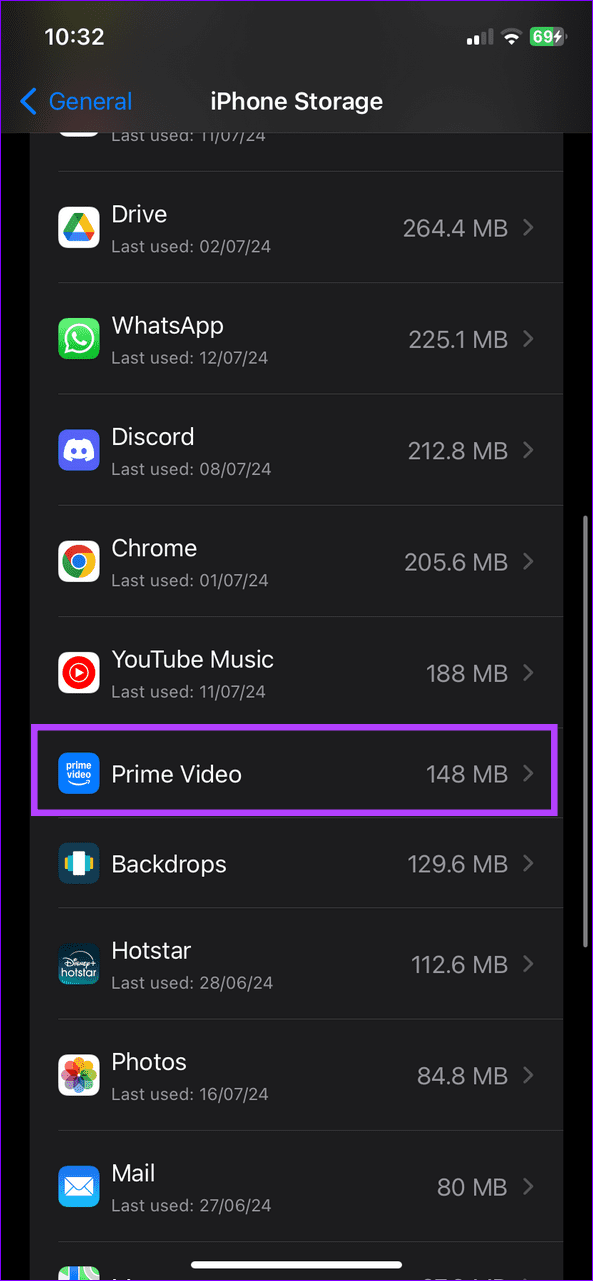Expand the Chrome storage details chevron
The image size is (593, 1281).
click(x=528, y=561)
